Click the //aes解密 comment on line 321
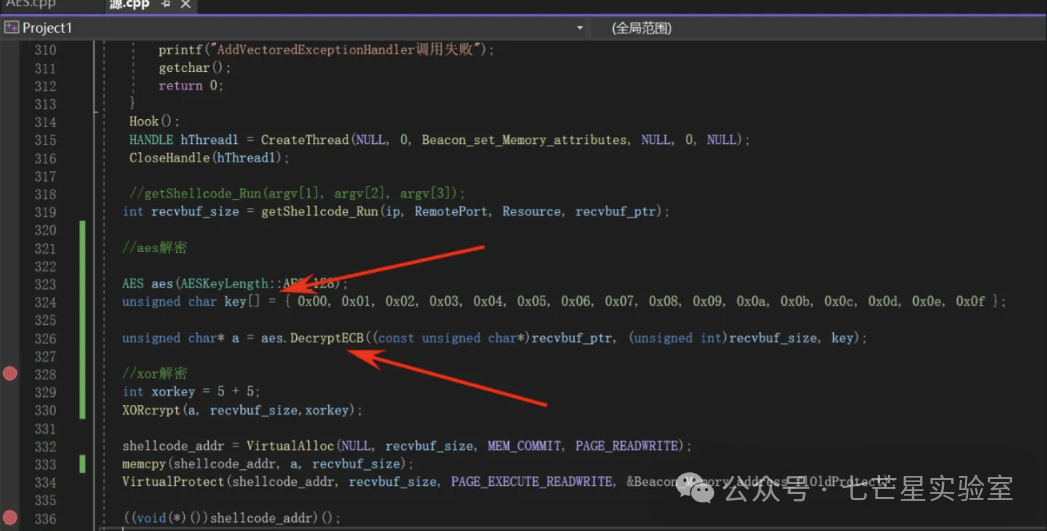 click(154, 248)
